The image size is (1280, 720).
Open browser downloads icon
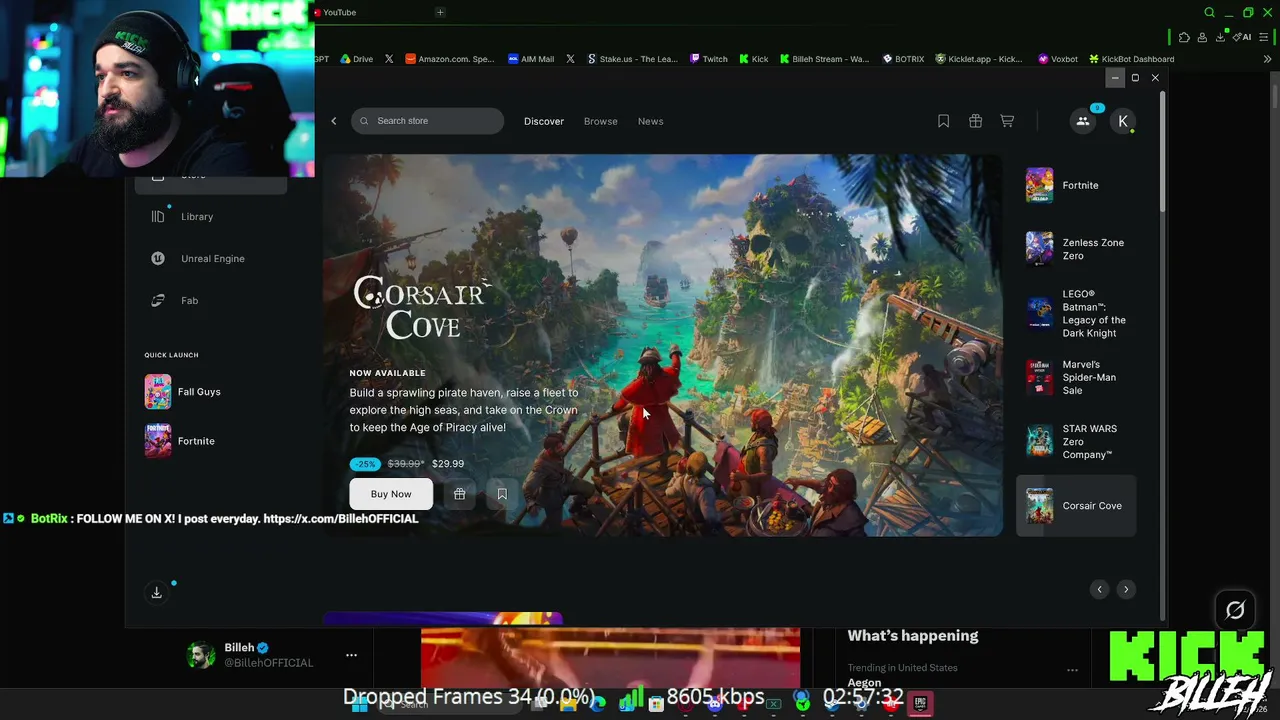(1220, 38)
